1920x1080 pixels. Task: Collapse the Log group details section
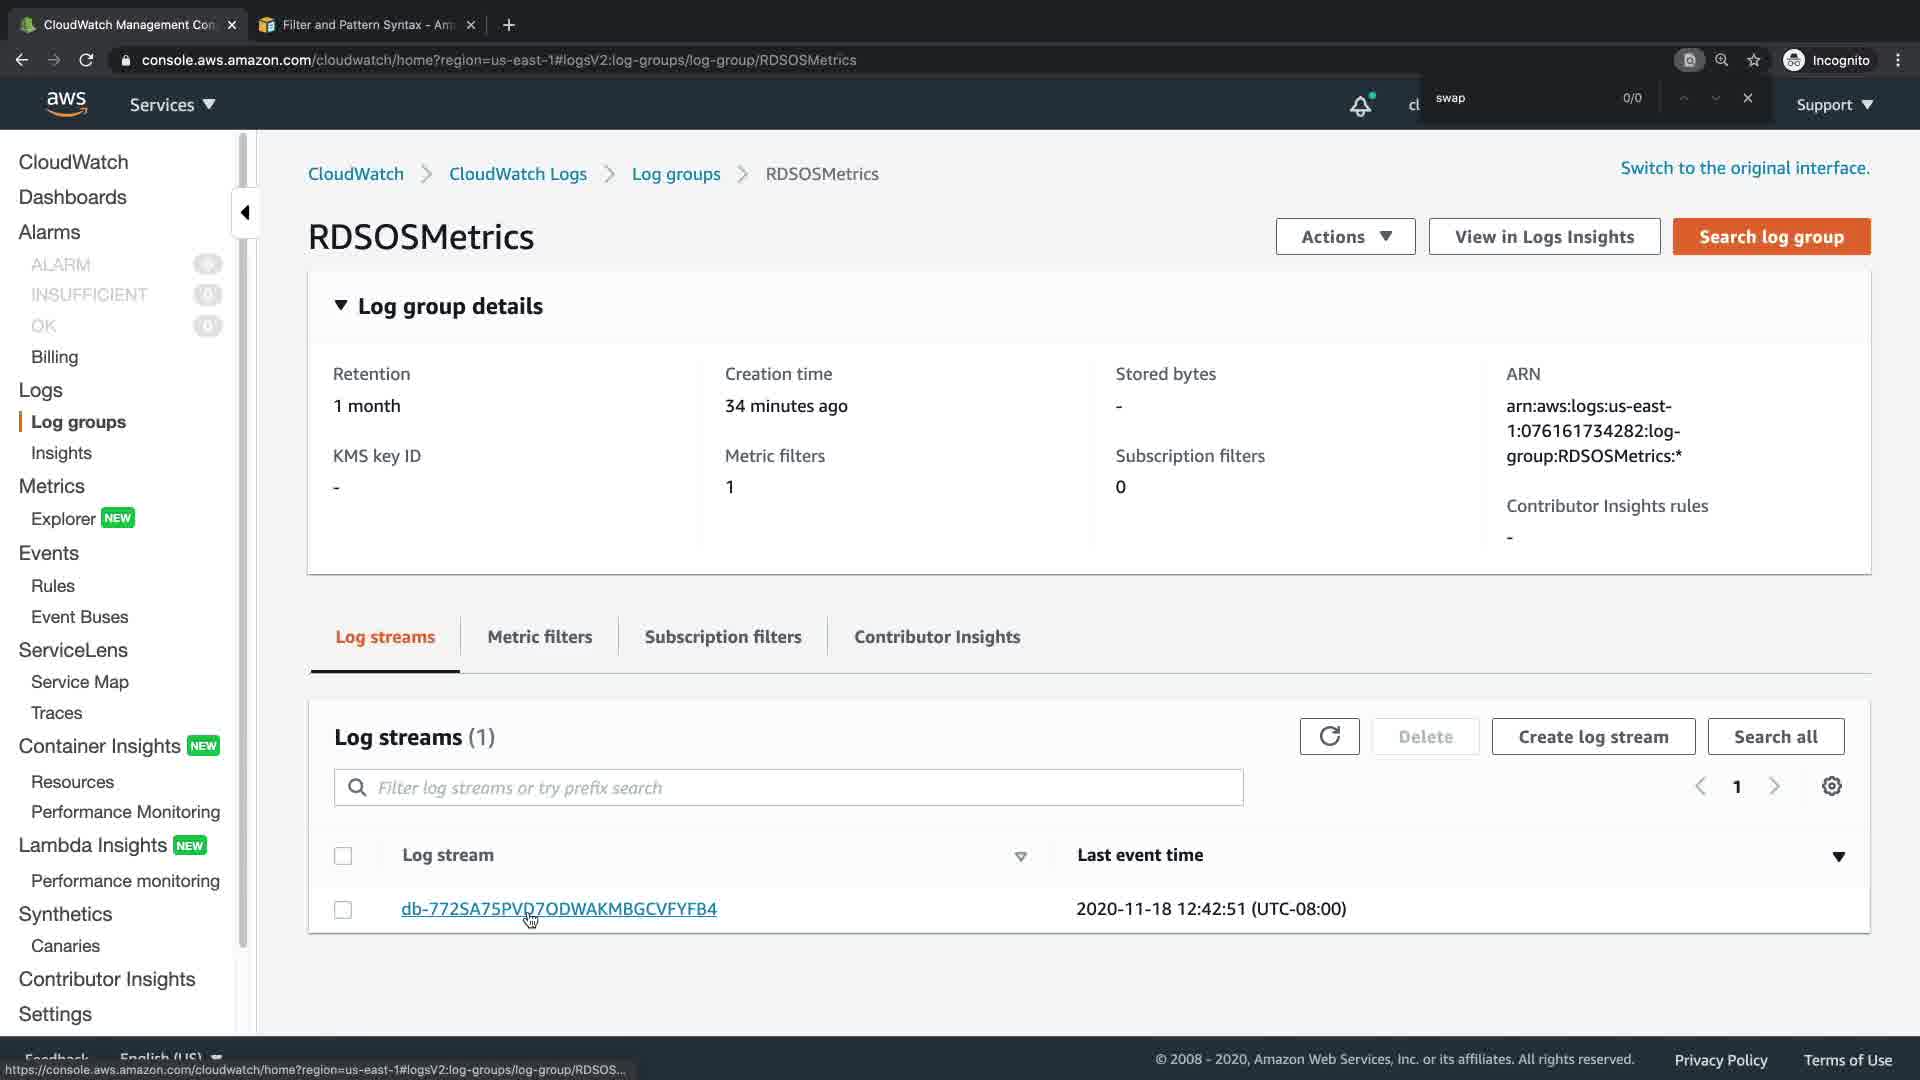pyautogui.click(x=341, y=306)
